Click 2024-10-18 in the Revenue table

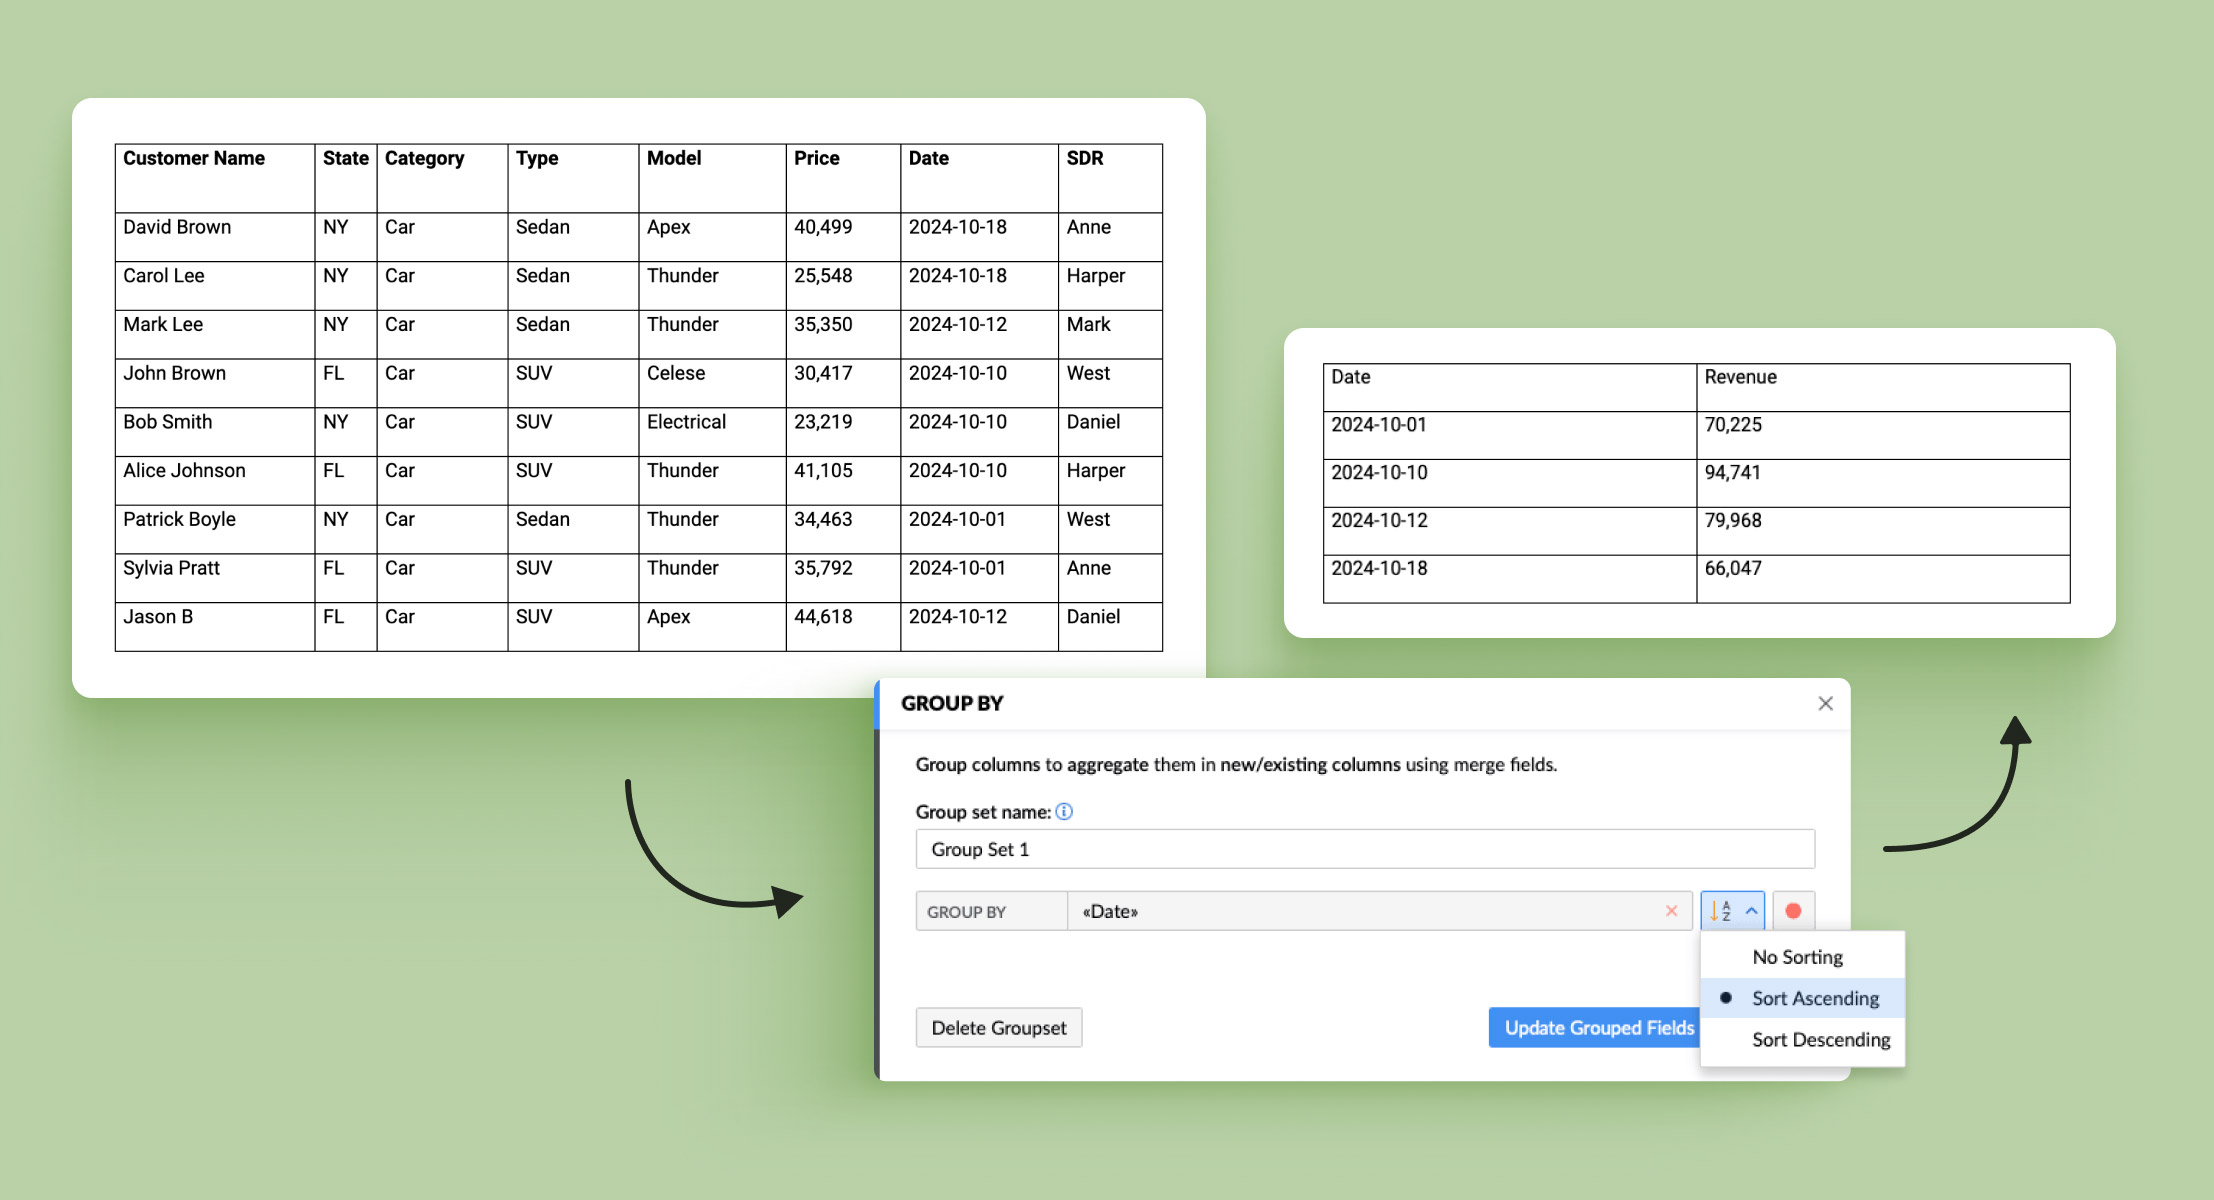click(x=1510, y=579)
